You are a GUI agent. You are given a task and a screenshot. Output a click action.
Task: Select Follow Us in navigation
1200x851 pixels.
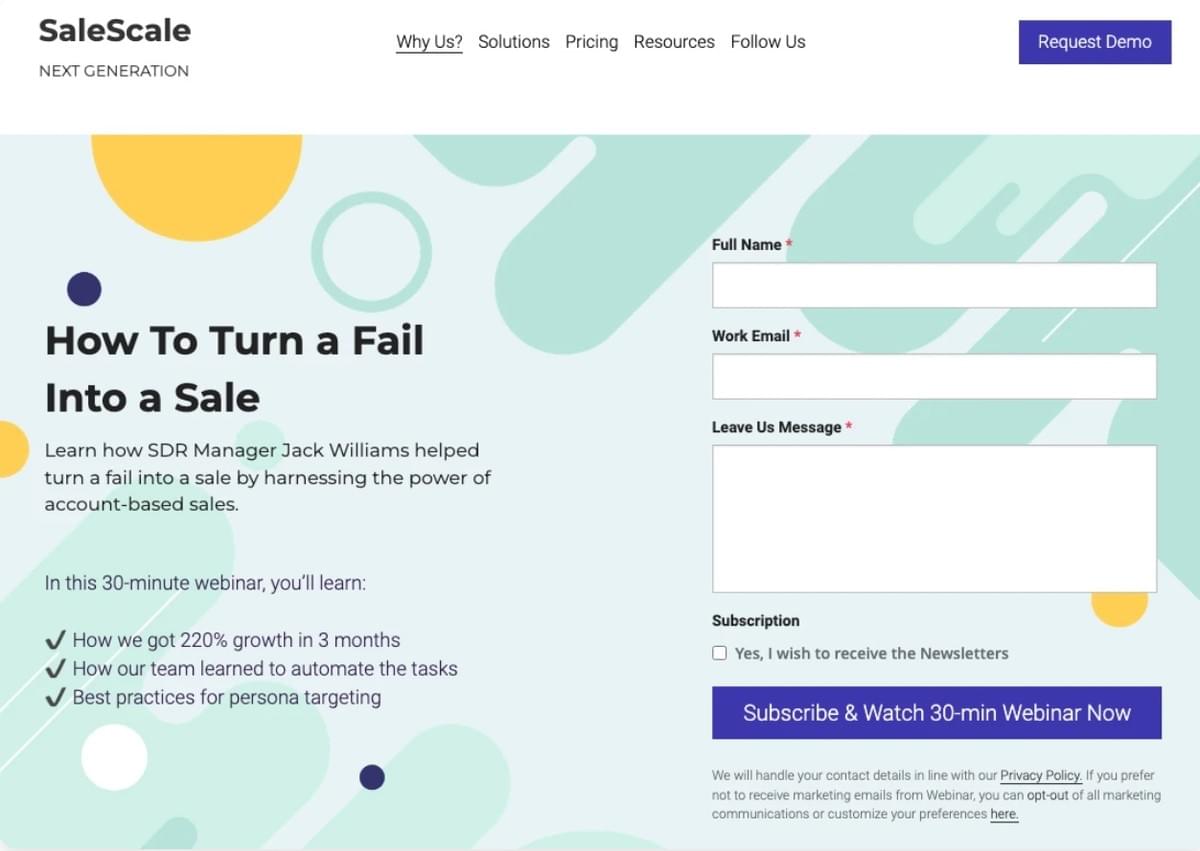(768, 42)
